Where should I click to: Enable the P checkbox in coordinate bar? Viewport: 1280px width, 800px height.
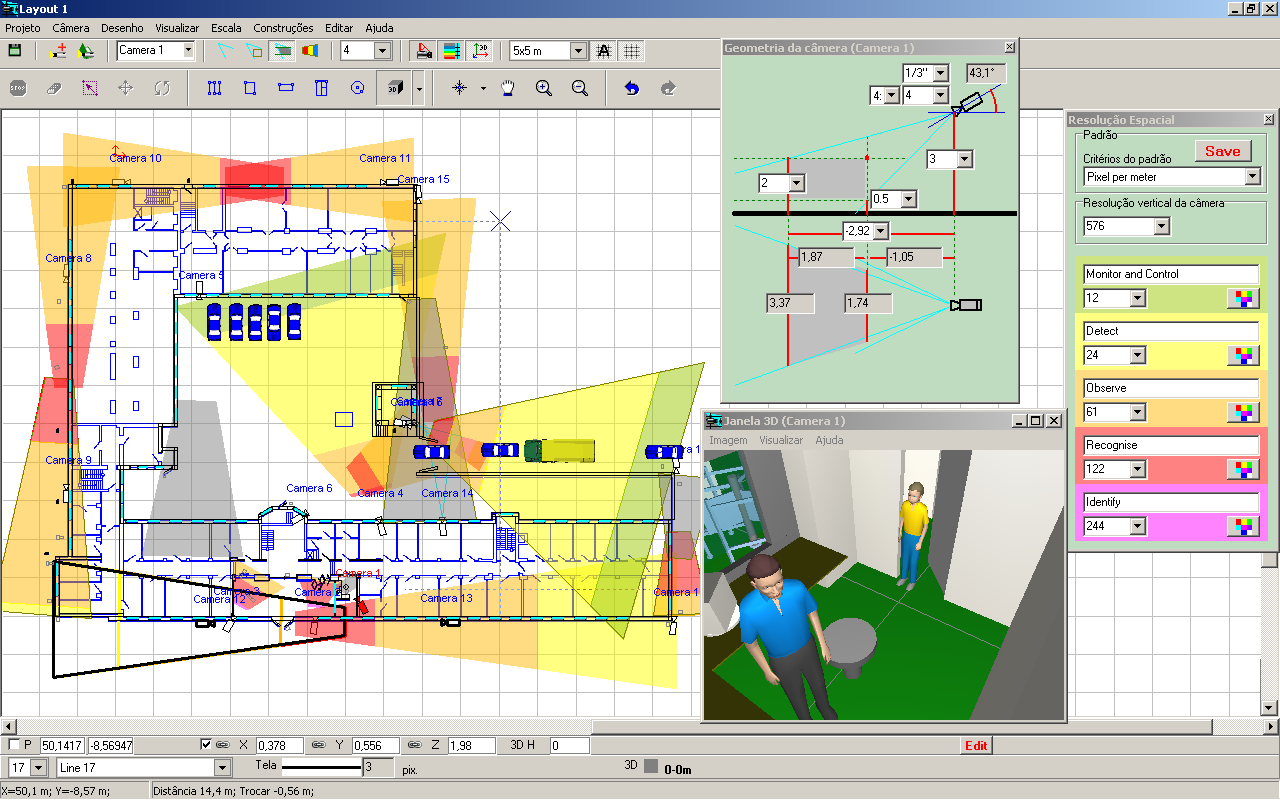click(14, 745)
